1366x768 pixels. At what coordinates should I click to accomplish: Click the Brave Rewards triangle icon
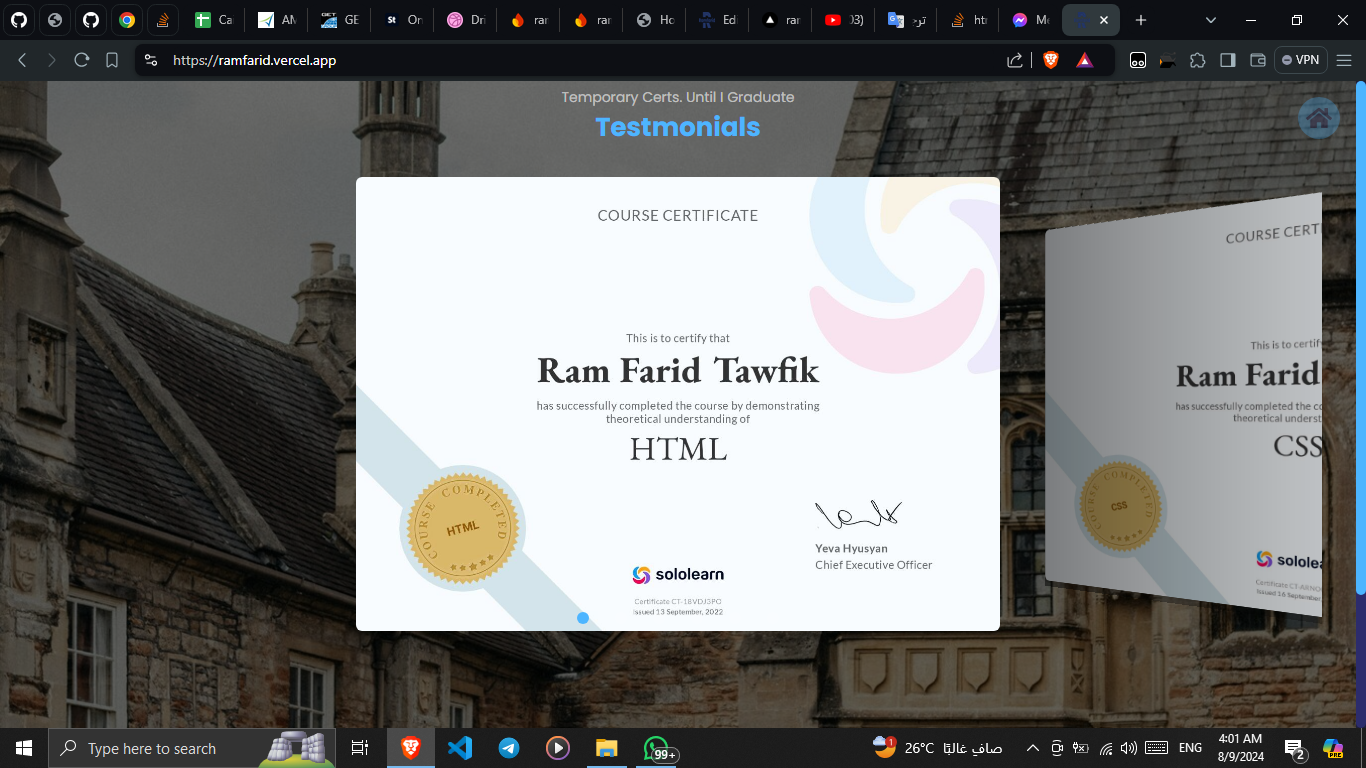(1084, 60)
